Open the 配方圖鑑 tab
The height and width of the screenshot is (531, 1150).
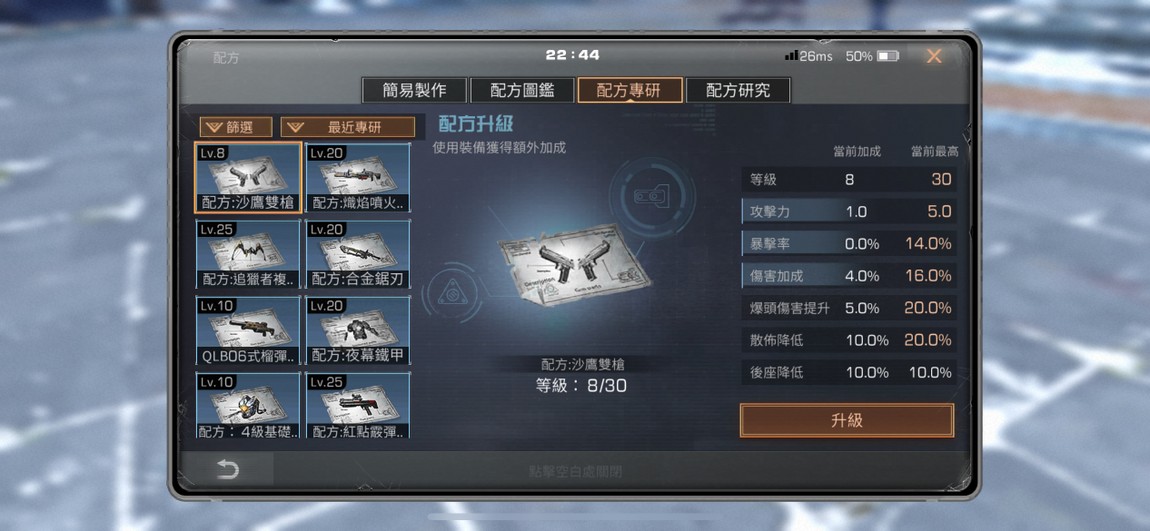click(x=522, y=90)
